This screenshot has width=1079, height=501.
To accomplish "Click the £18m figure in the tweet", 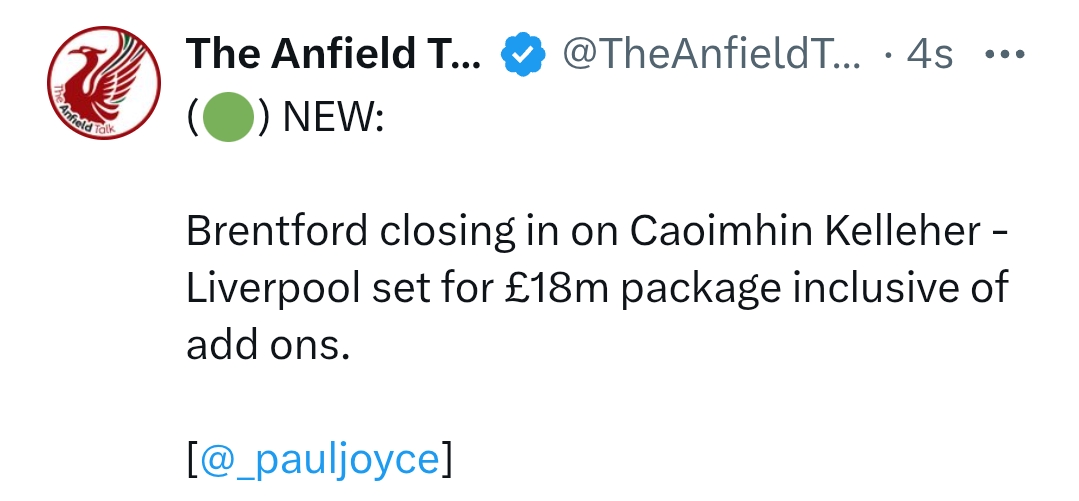I will (557, 288).
